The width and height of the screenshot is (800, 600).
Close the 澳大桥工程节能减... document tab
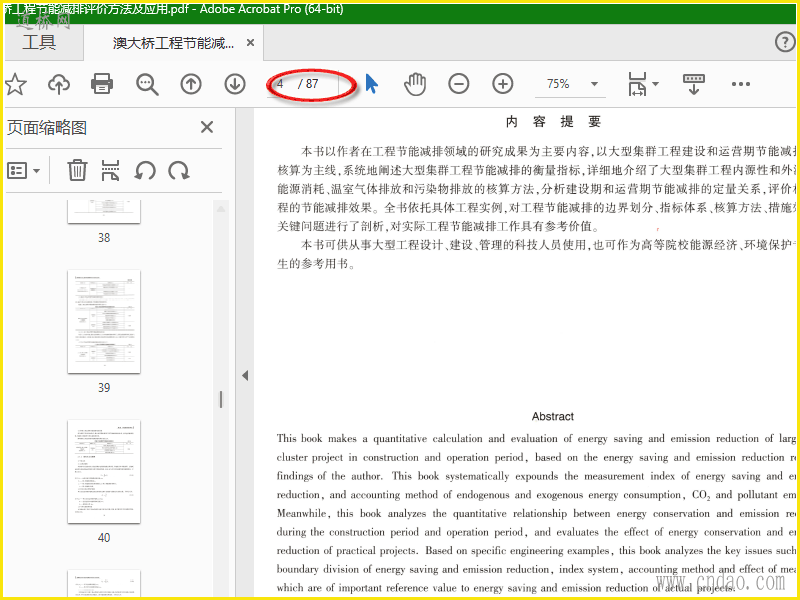click(251, 43)
